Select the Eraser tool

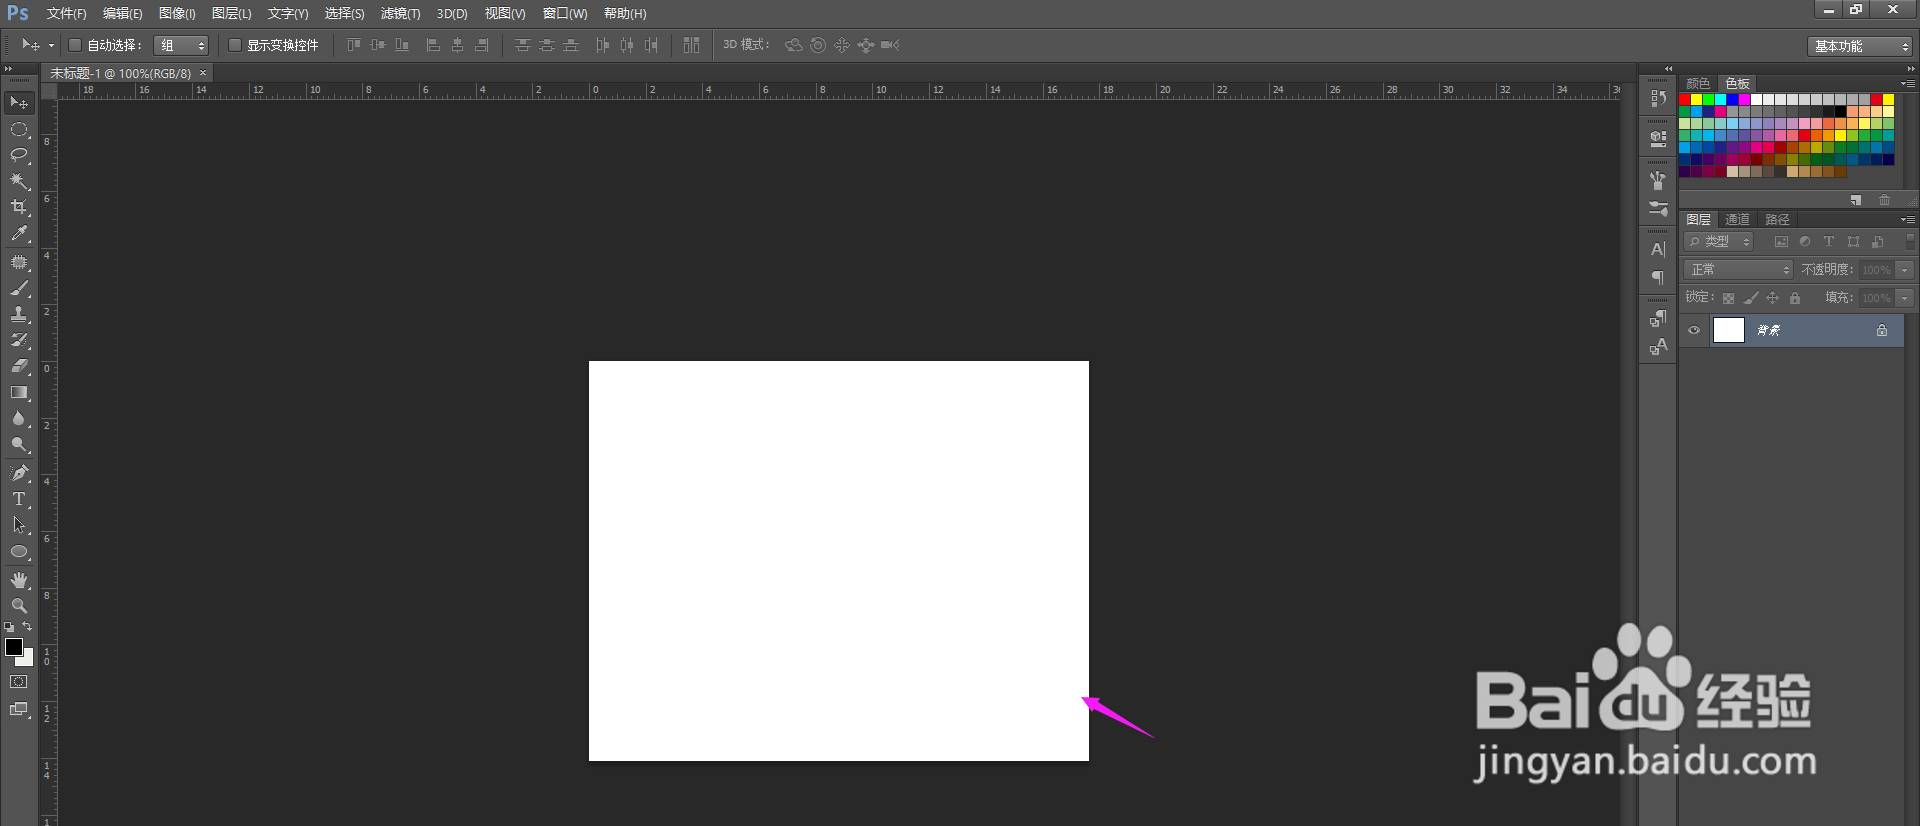(19, 366)
